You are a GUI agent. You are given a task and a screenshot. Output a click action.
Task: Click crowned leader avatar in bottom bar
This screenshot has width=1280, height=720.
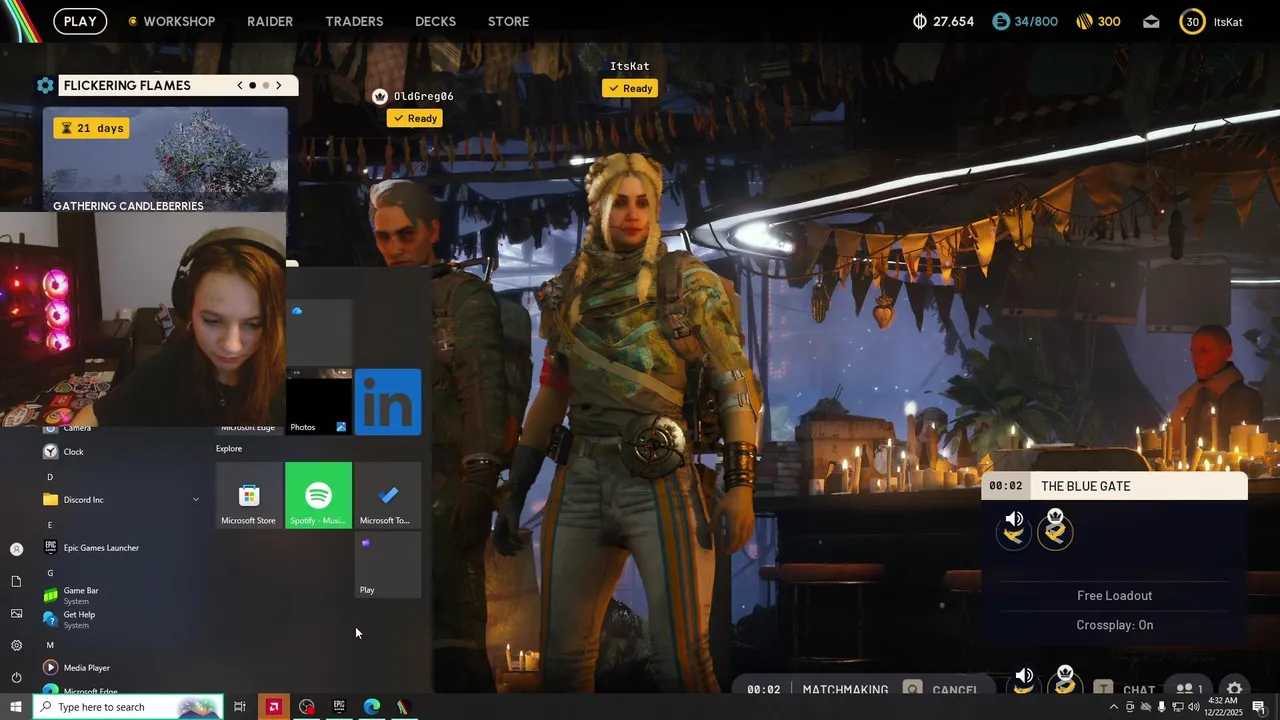pos(1066,682)
